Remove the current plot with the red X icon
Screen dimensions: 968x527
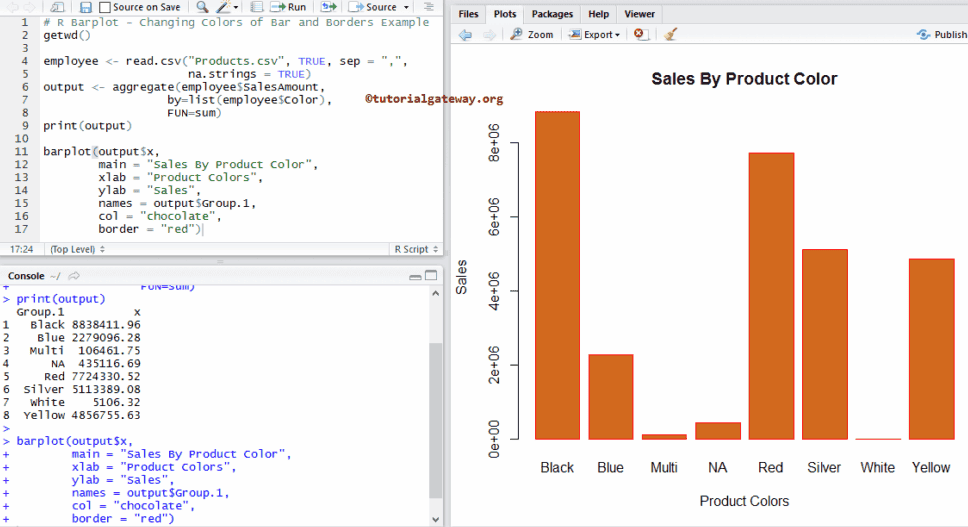[640, 34]
